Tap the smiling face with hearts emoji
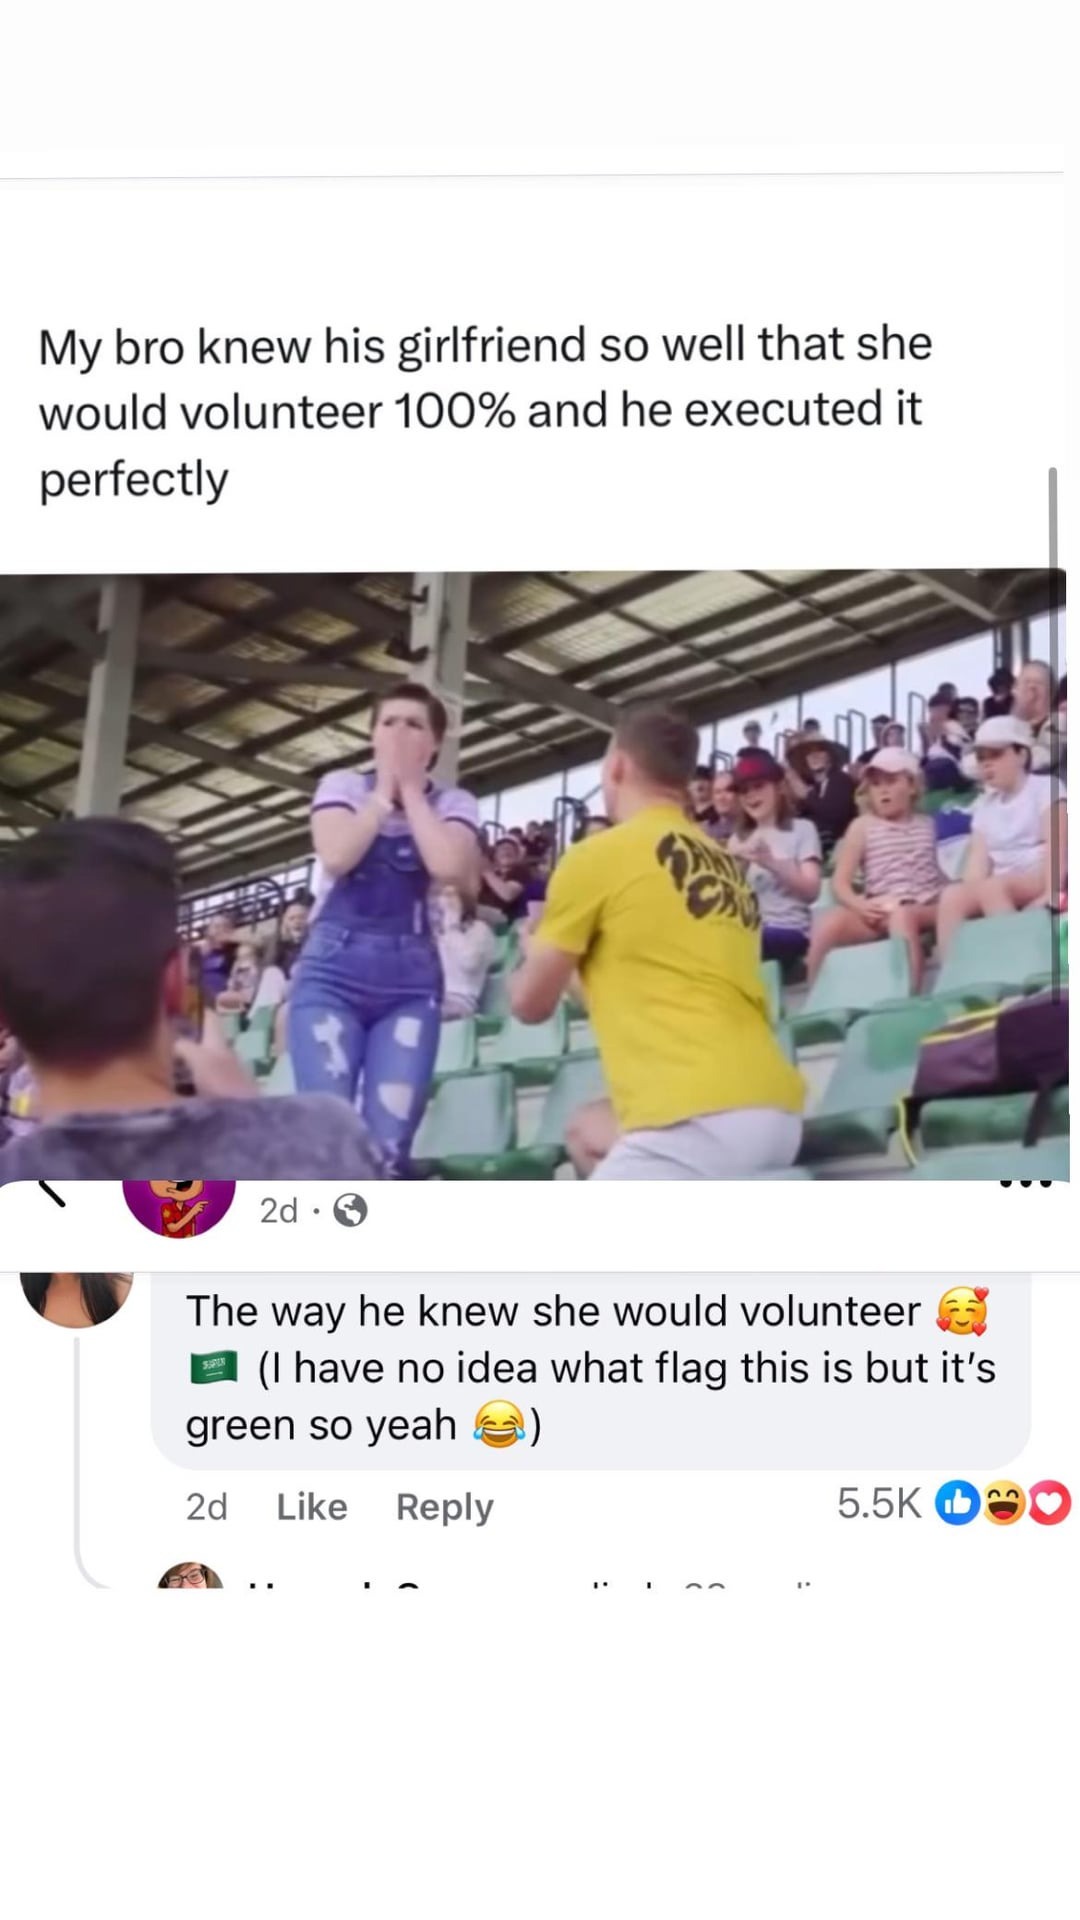1080x1920 pixels. [962, 1311]
